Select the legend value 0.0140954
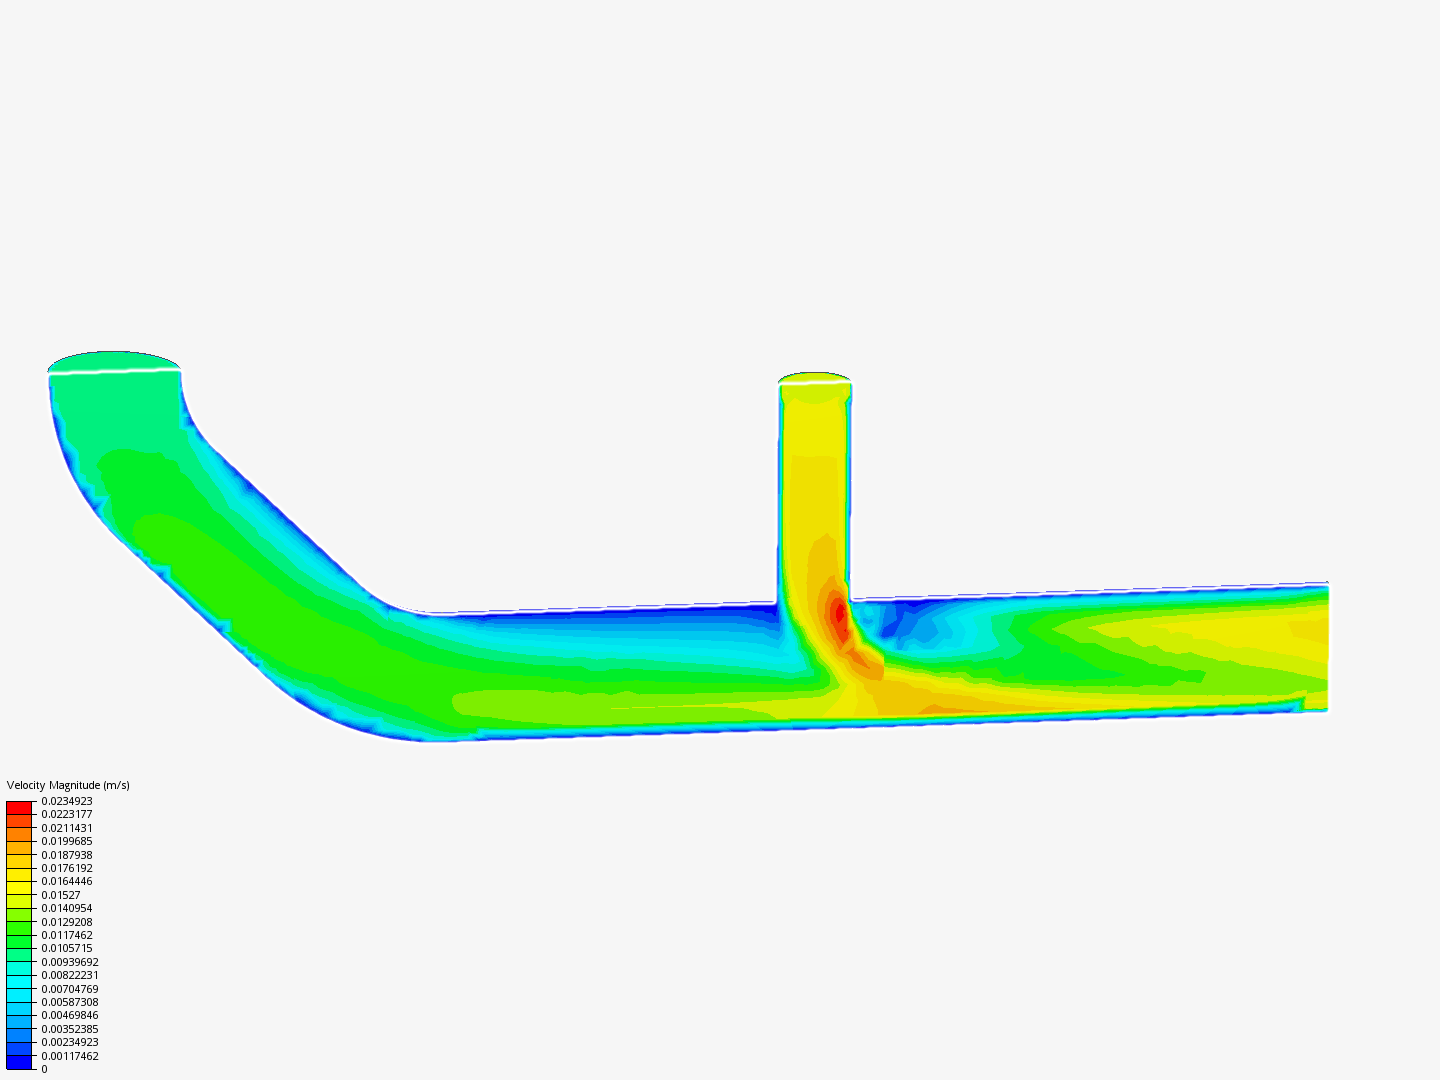 tap(67, 908)
